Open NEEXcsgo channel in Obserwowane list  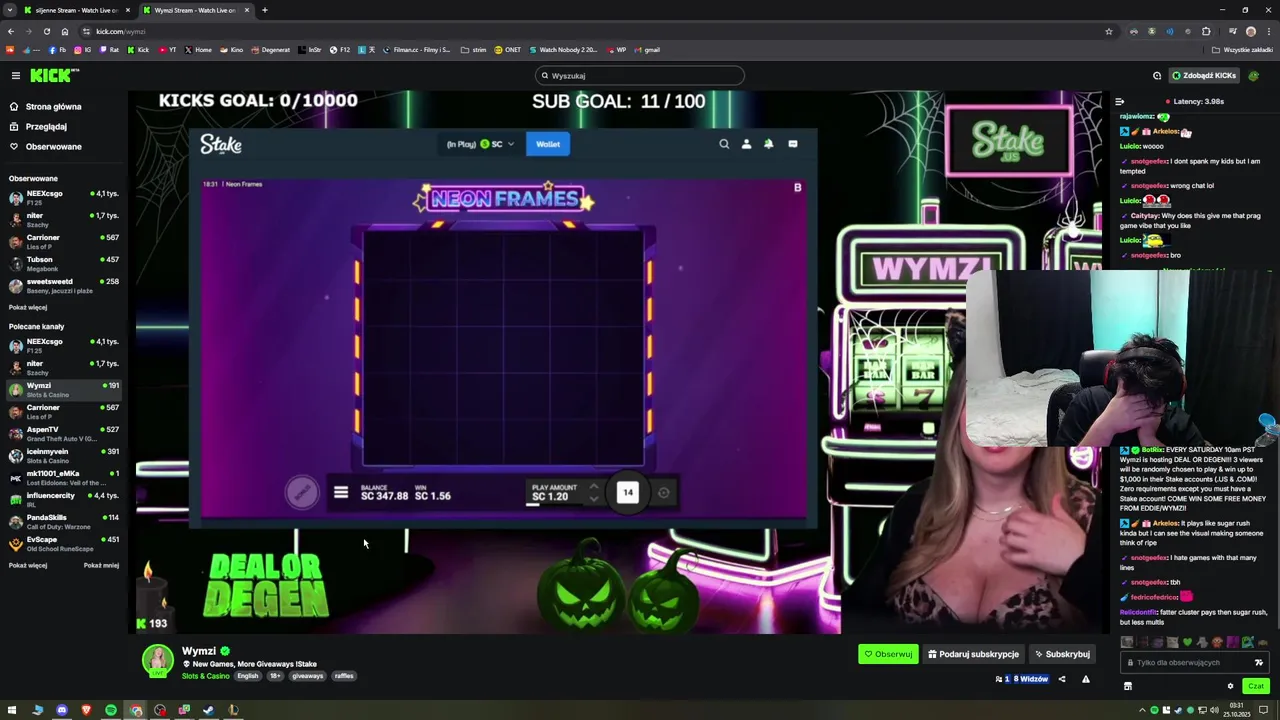point(64,197)
